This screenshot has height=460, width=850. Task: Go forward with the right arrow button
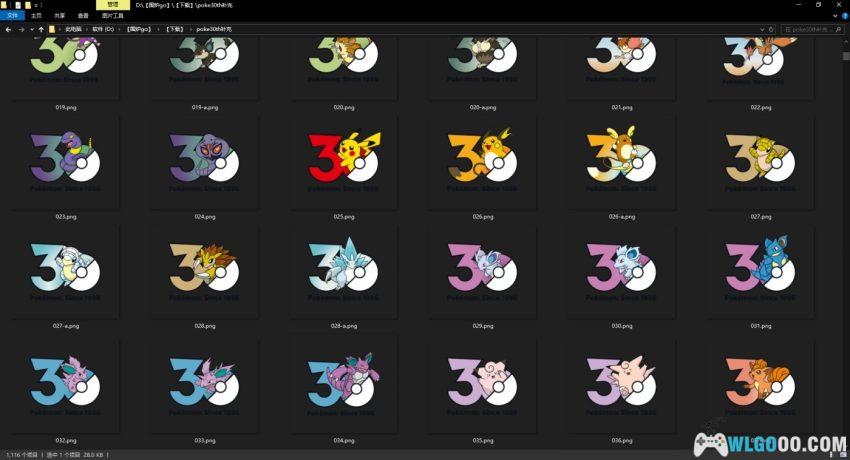[x=22, y=29]
